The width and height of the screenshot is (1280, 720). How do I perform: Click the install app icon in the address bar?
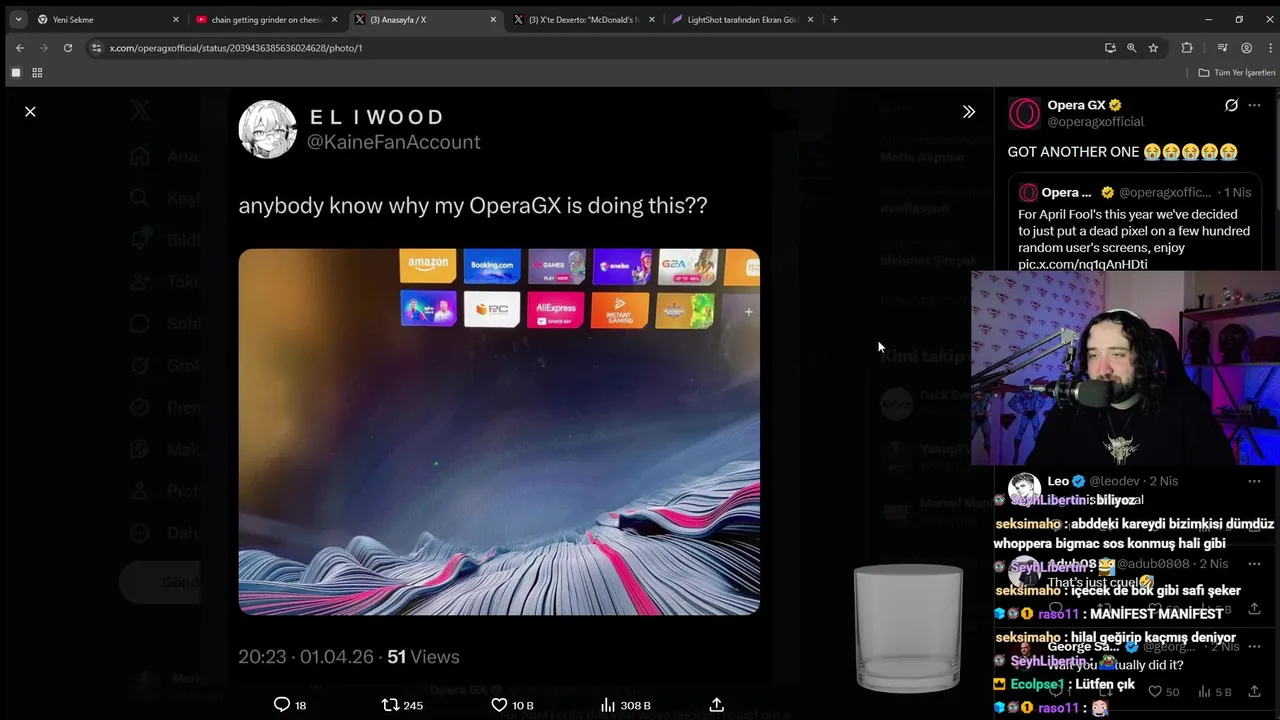(x=1110, y=48)
